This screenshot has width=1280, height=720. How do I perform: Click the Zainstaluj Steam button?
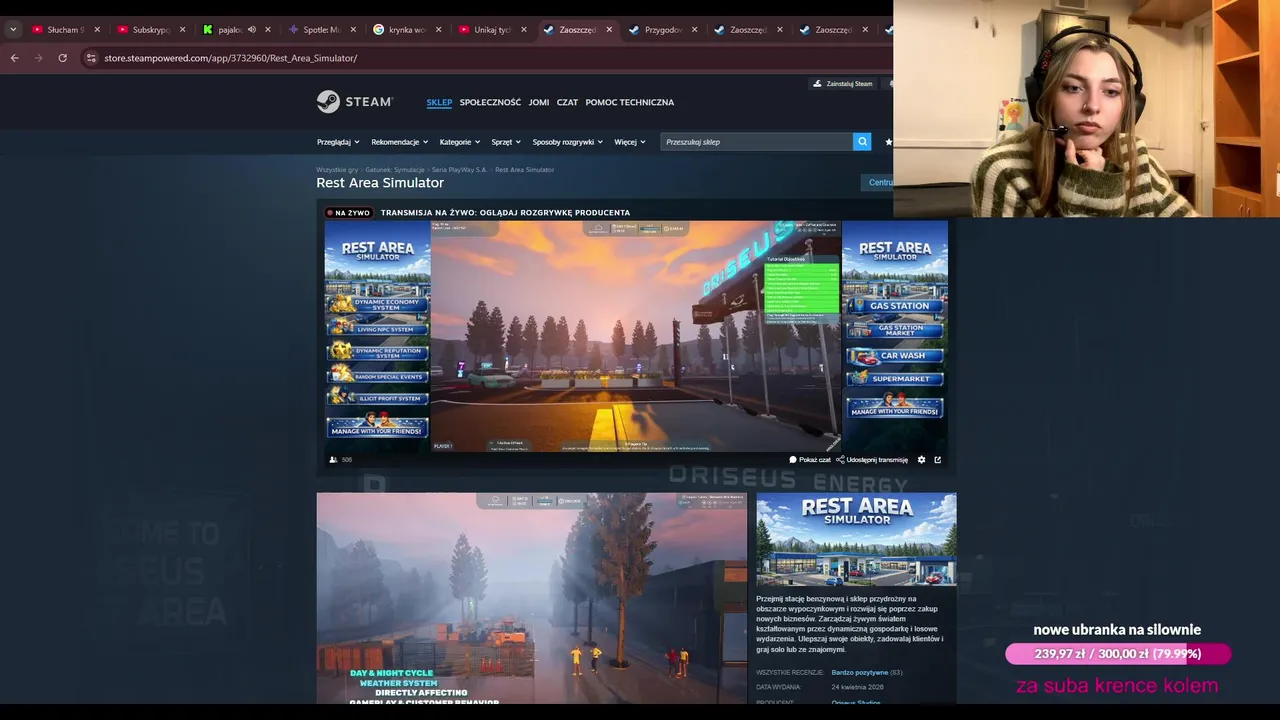(843, 84)
